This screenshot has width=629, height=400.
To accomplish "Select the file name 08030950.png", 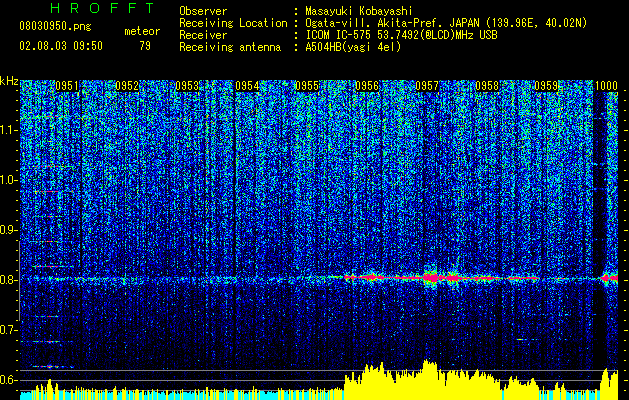I will point(55,27).
